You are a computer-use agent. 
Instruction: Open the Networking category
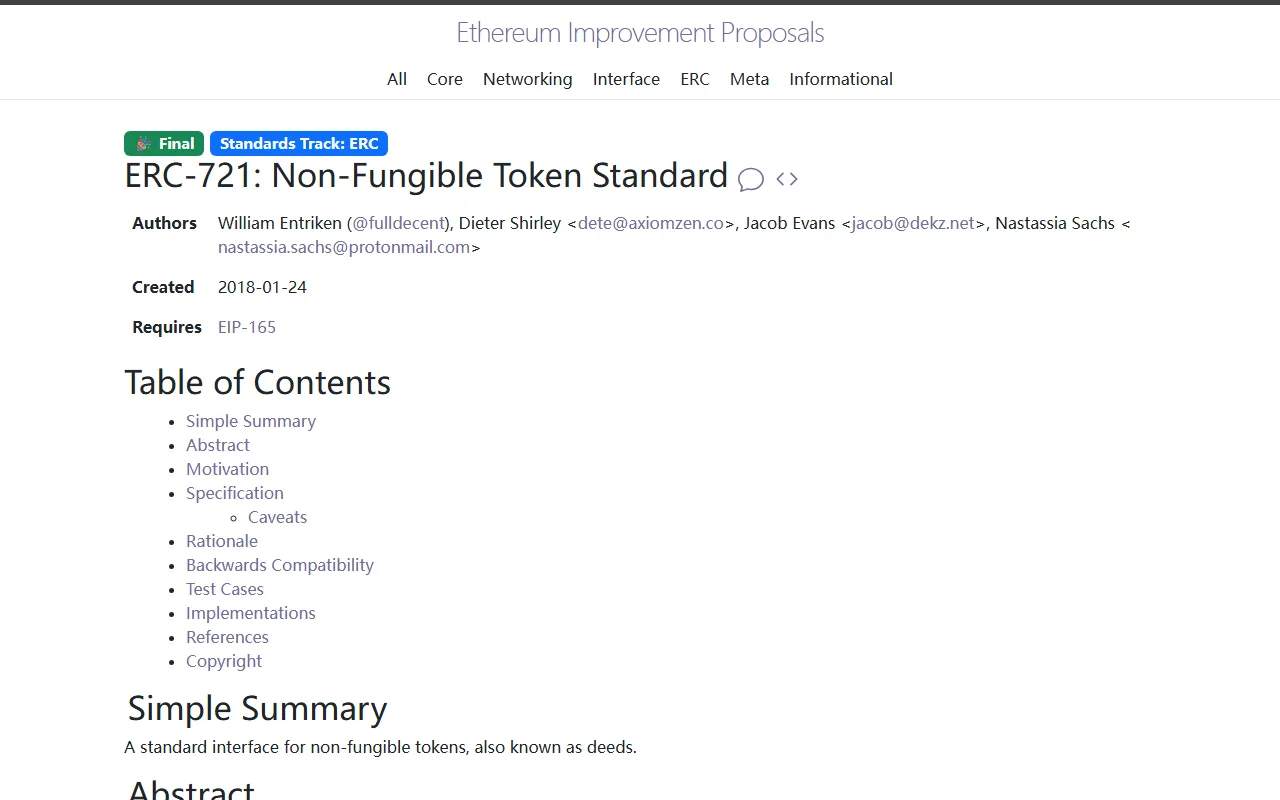(528, 79)
